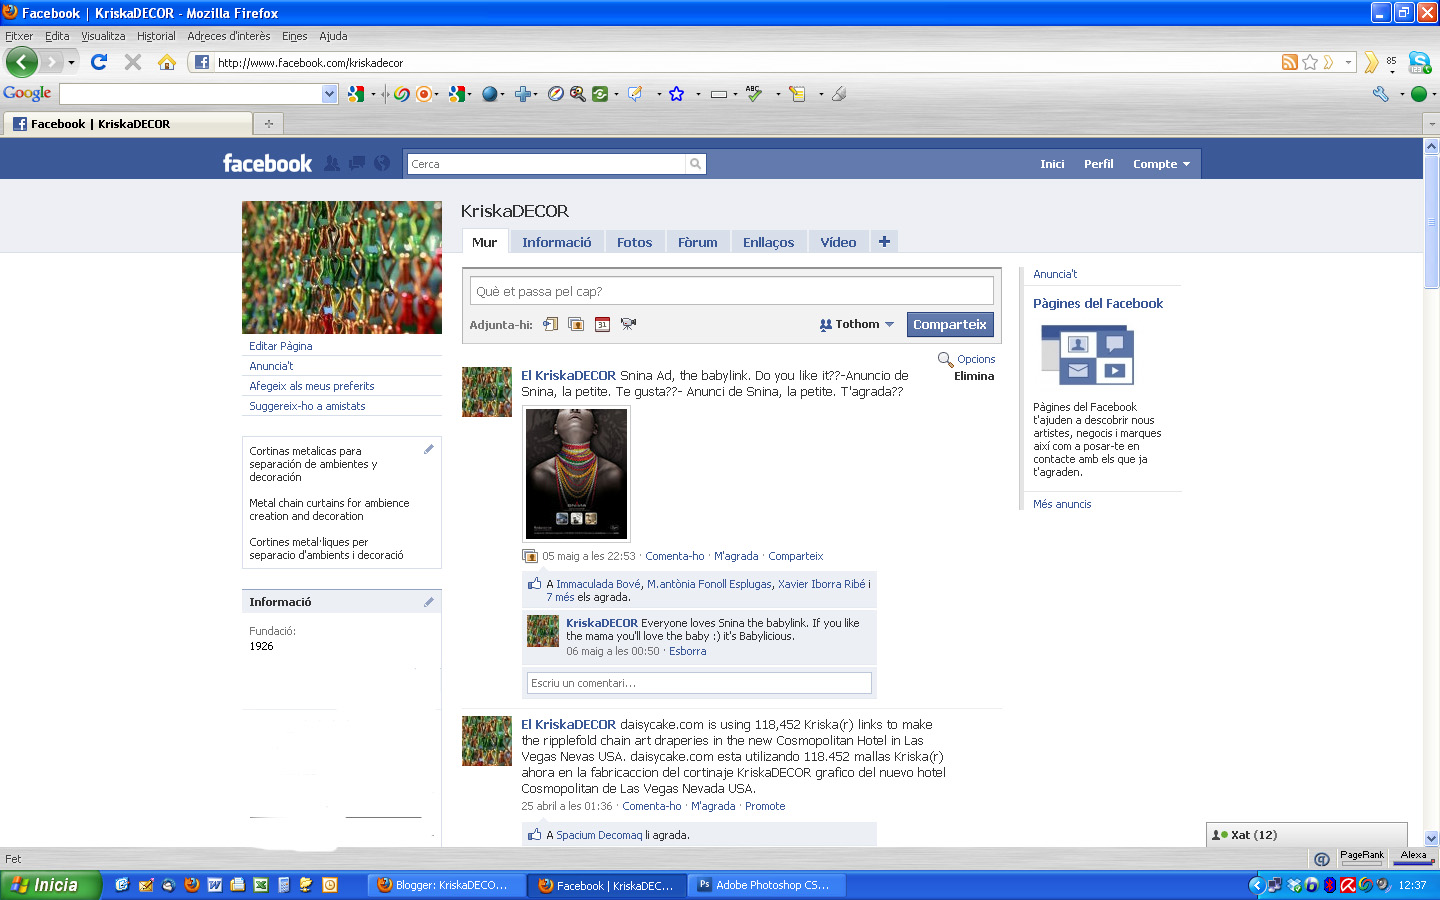Click the status box 'Què et passa pel cap?'
This screenshot has height=900, width=1440.
(x=731, y=291)
